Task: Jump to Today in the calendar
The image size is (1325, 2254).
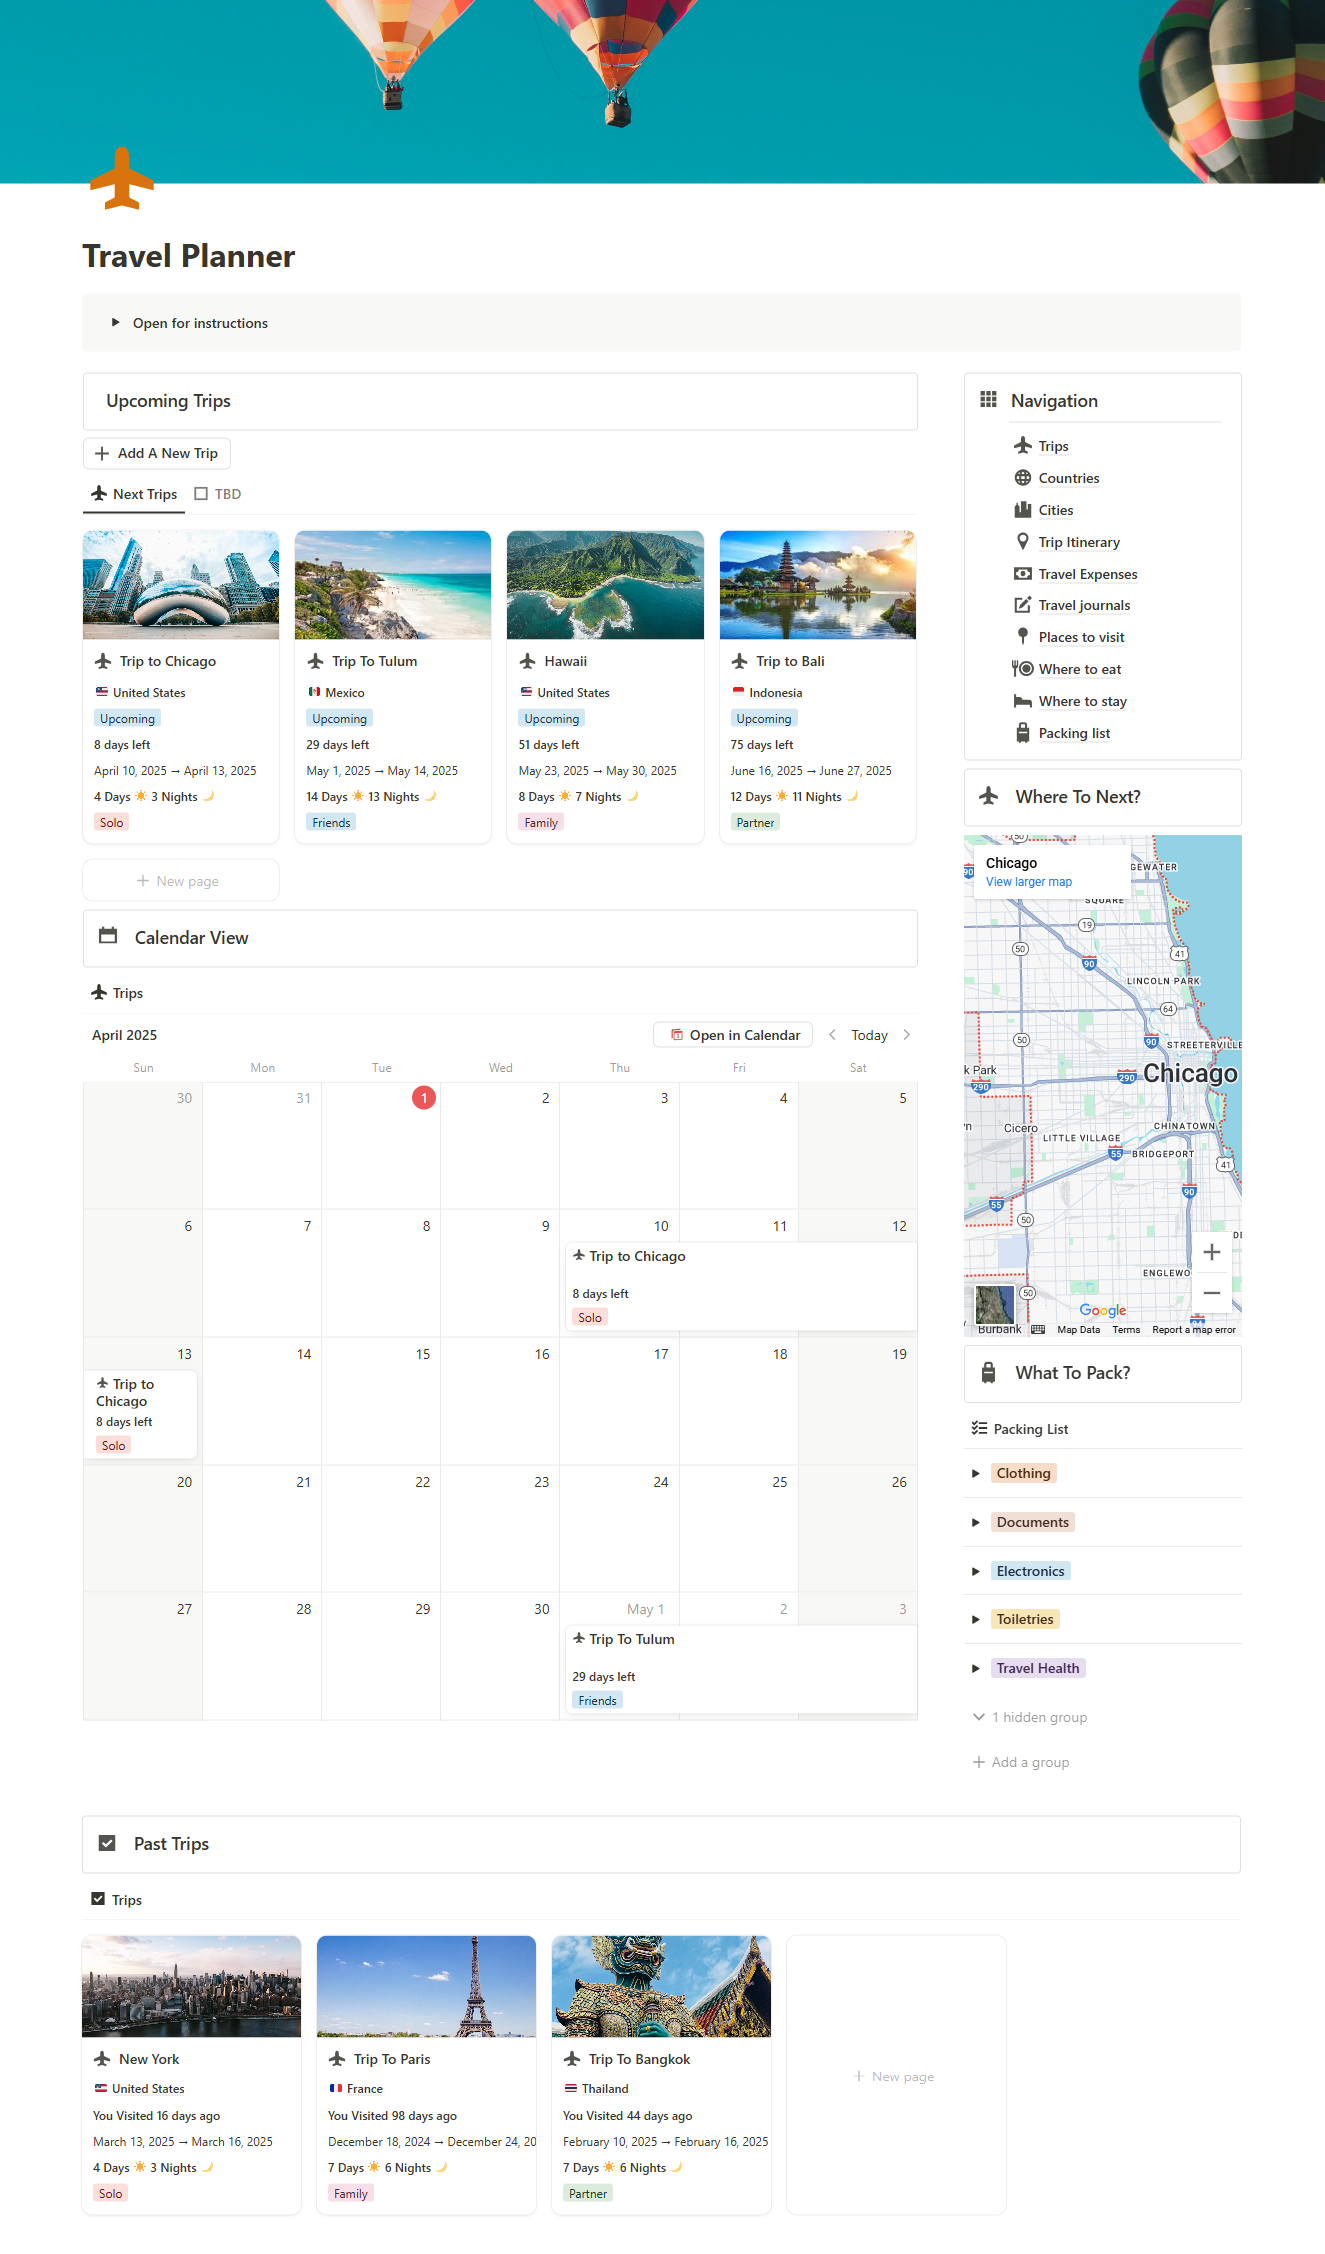Action: point(869,1035)
